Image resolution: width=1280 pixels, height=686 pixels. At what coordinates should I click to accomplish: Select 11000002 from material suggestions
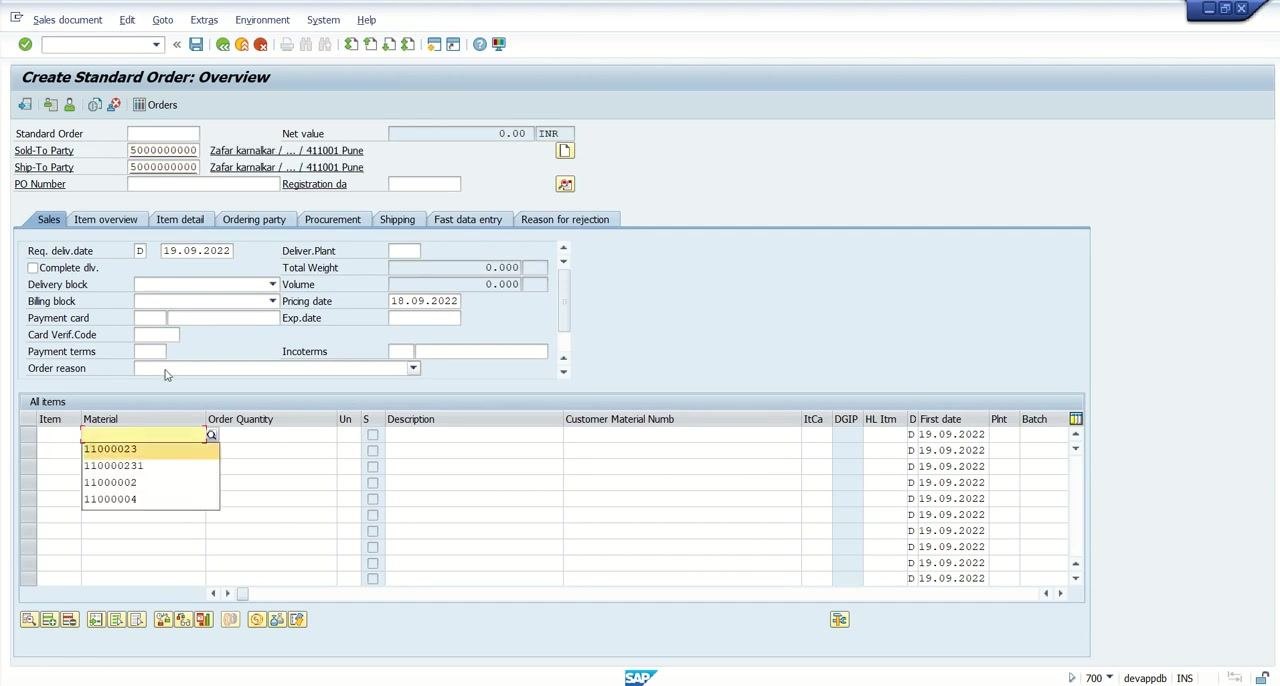point(150,483)
